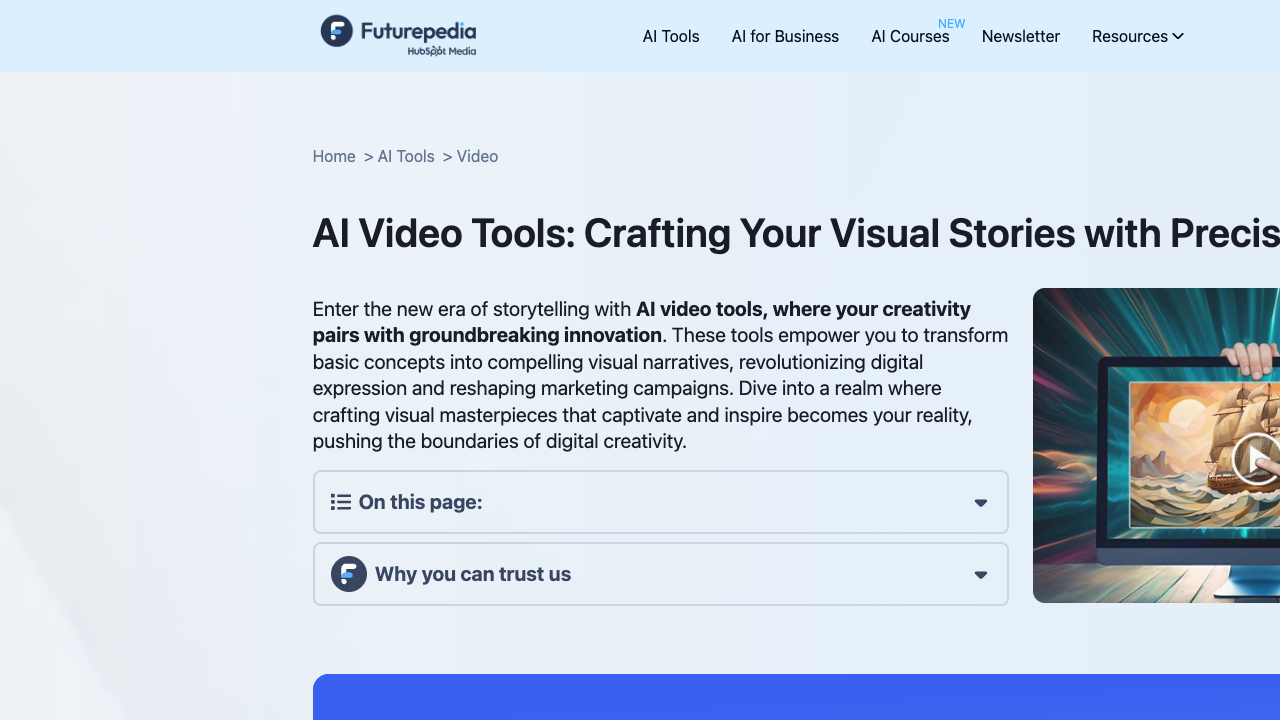
Task: Click the monitor image thumbnail
Action: tap(1156, 445)
